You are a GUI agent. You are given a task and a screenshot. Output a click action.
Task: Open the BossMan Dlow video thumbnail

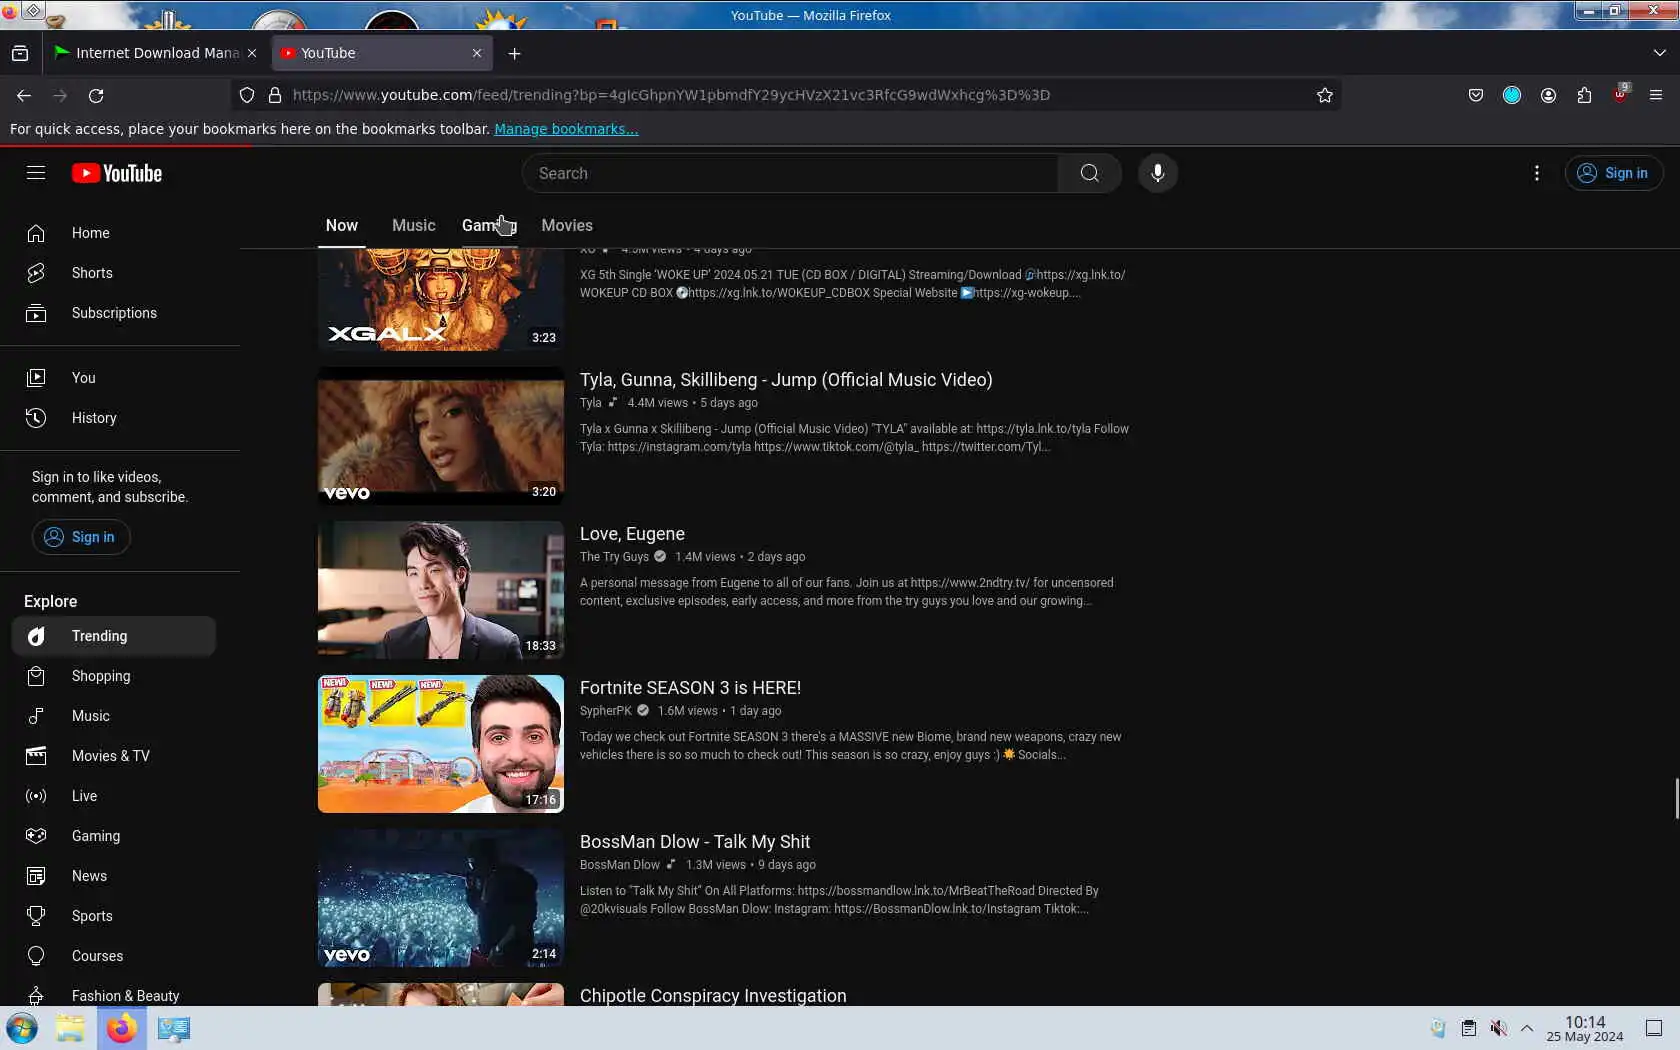point(441,898)
